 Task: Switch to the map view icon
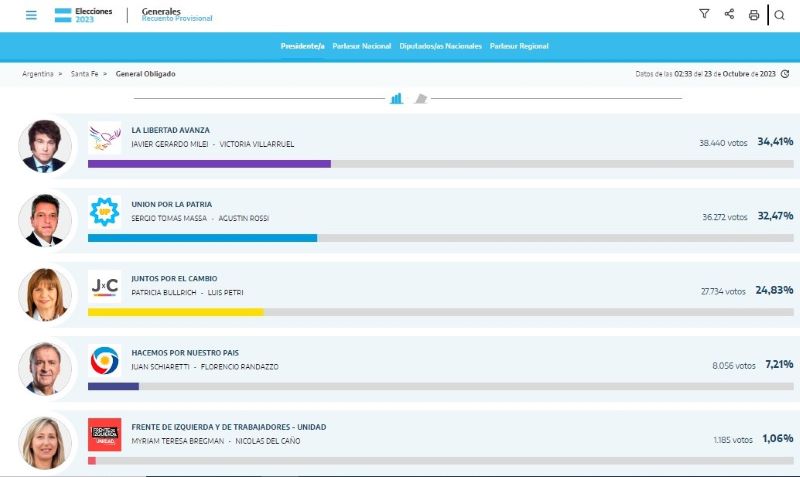pyautogui.click(x=421, y=98)
